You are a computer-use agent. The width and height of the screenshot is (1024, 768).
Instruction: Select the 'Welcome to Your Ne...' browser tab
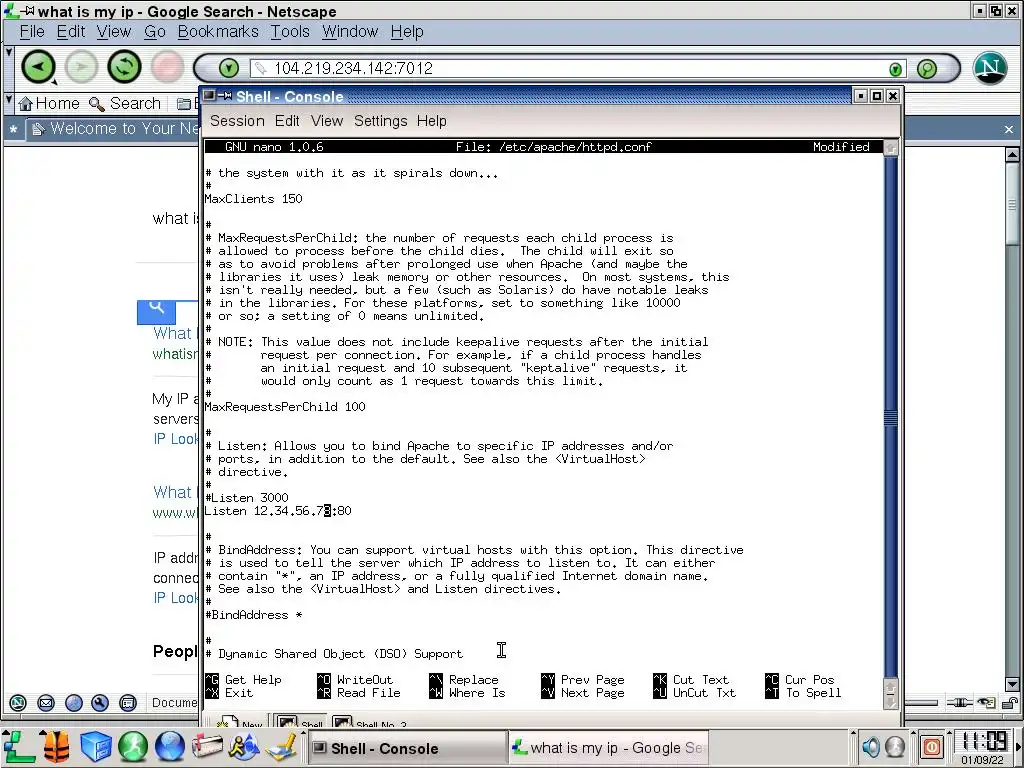click(x=114, y=129)
